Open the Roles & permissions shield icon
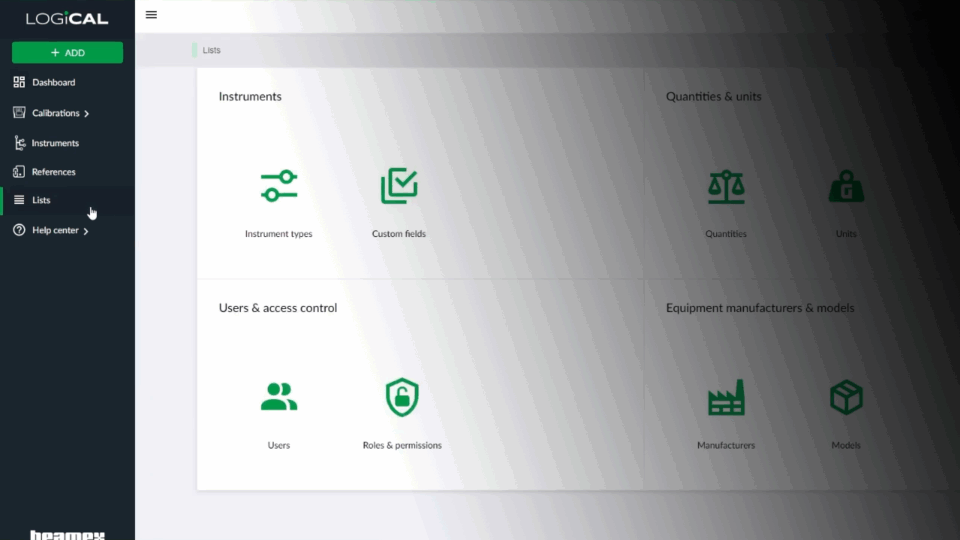Image resolution: width=960 pixels, height=540 pixels. [x=402, y=397]
